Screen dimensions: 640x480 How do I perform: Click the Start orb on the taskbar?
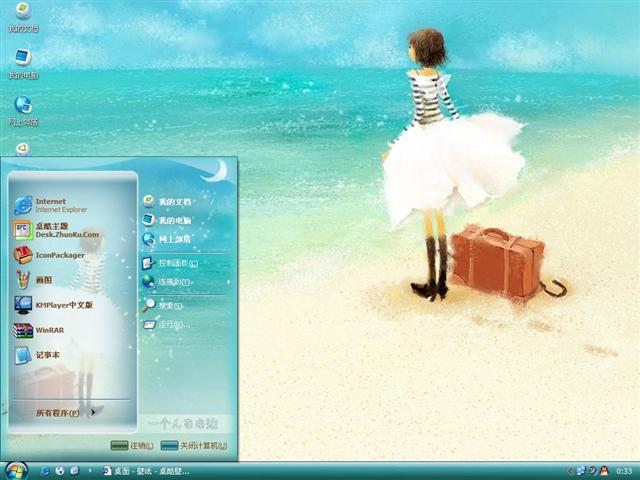[x=16, y=471]
